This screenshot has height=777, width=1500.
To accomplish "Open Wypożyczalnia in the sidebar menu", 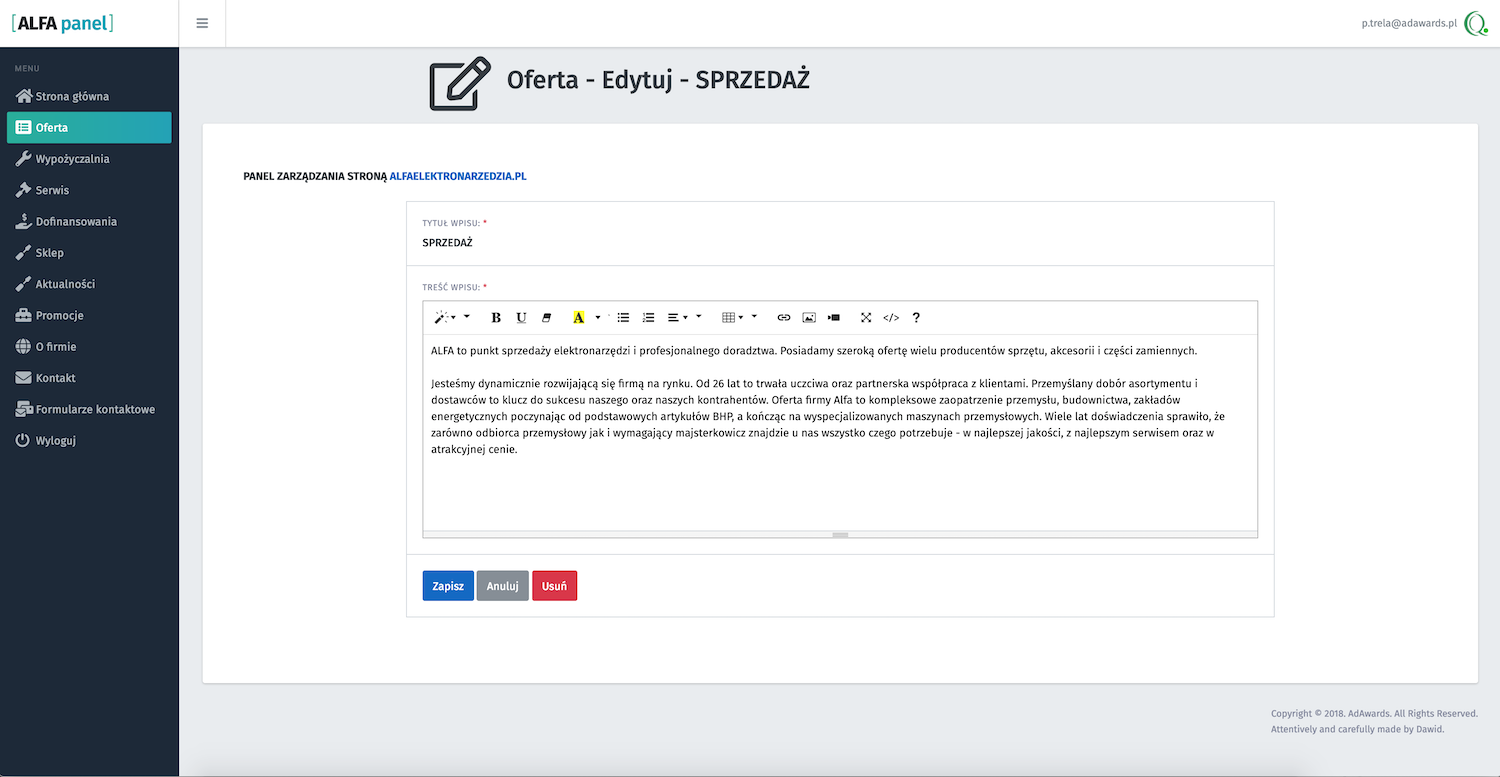I will click(x=72, y=159).
